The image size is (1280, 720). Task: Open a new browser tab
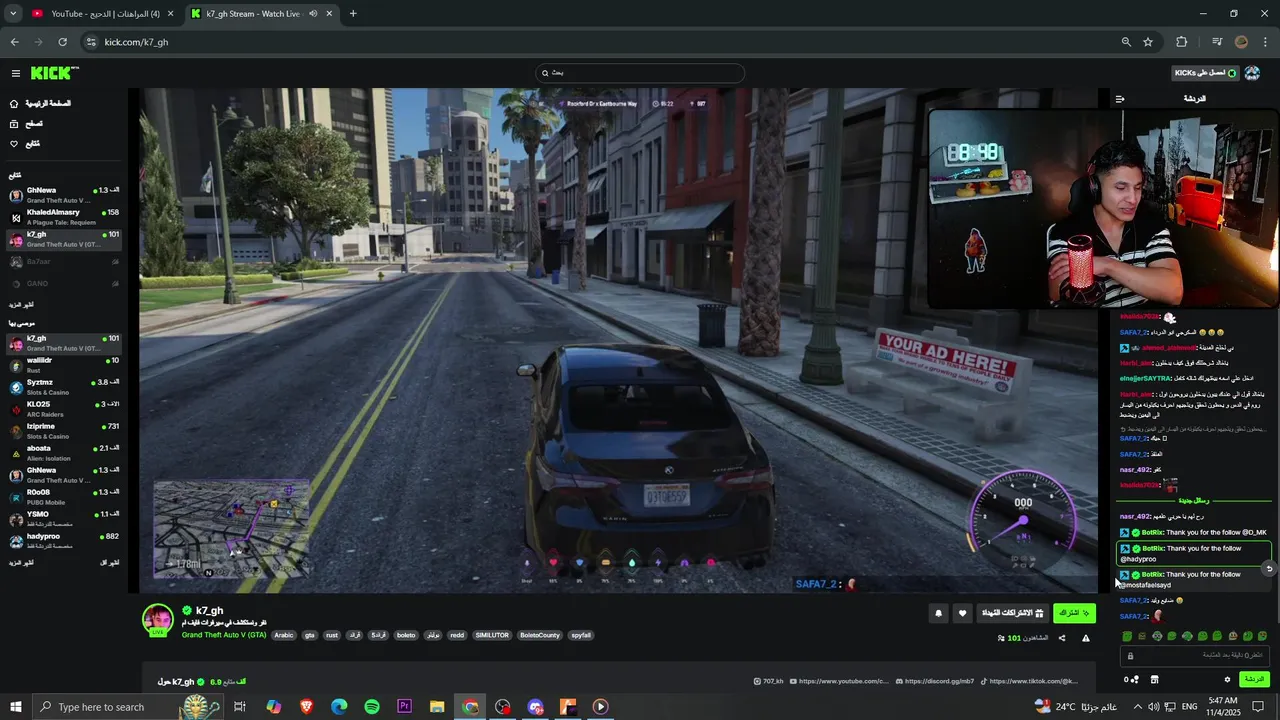click(x=353, y=13)
